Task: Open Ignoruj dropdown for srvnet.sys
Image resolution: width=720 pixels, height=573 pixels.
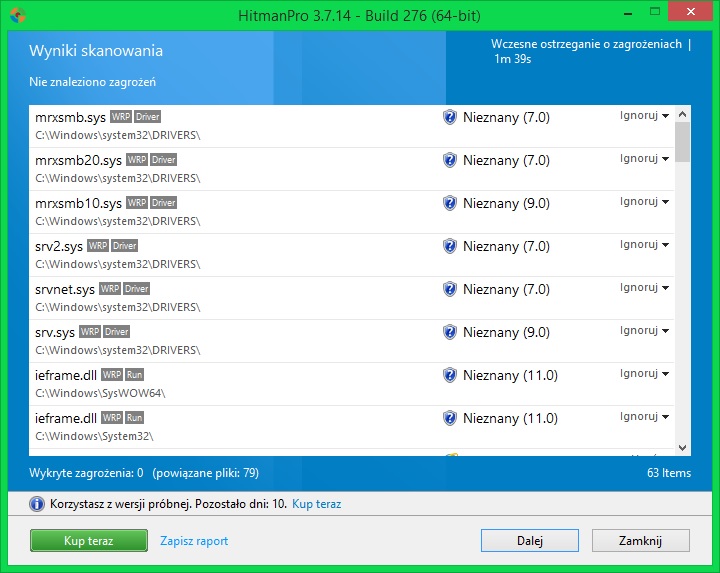Action: pyautogui.click(x=644, y=287)
